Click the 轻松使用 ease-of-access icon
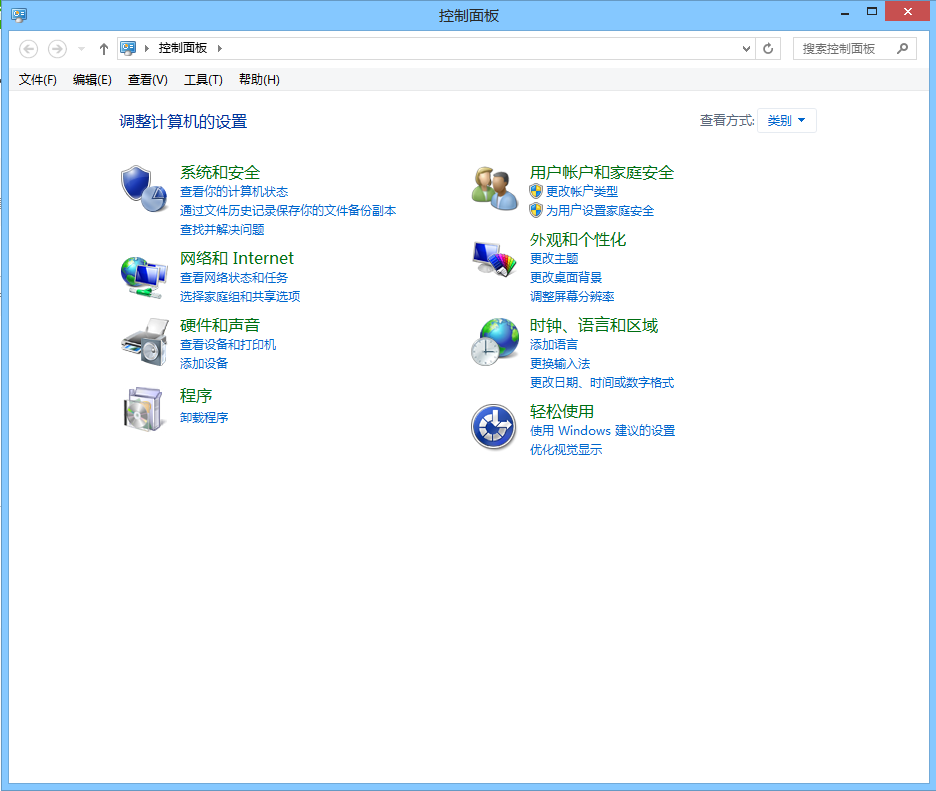Viewport: 936px width, 791px height. coord(493,426)
